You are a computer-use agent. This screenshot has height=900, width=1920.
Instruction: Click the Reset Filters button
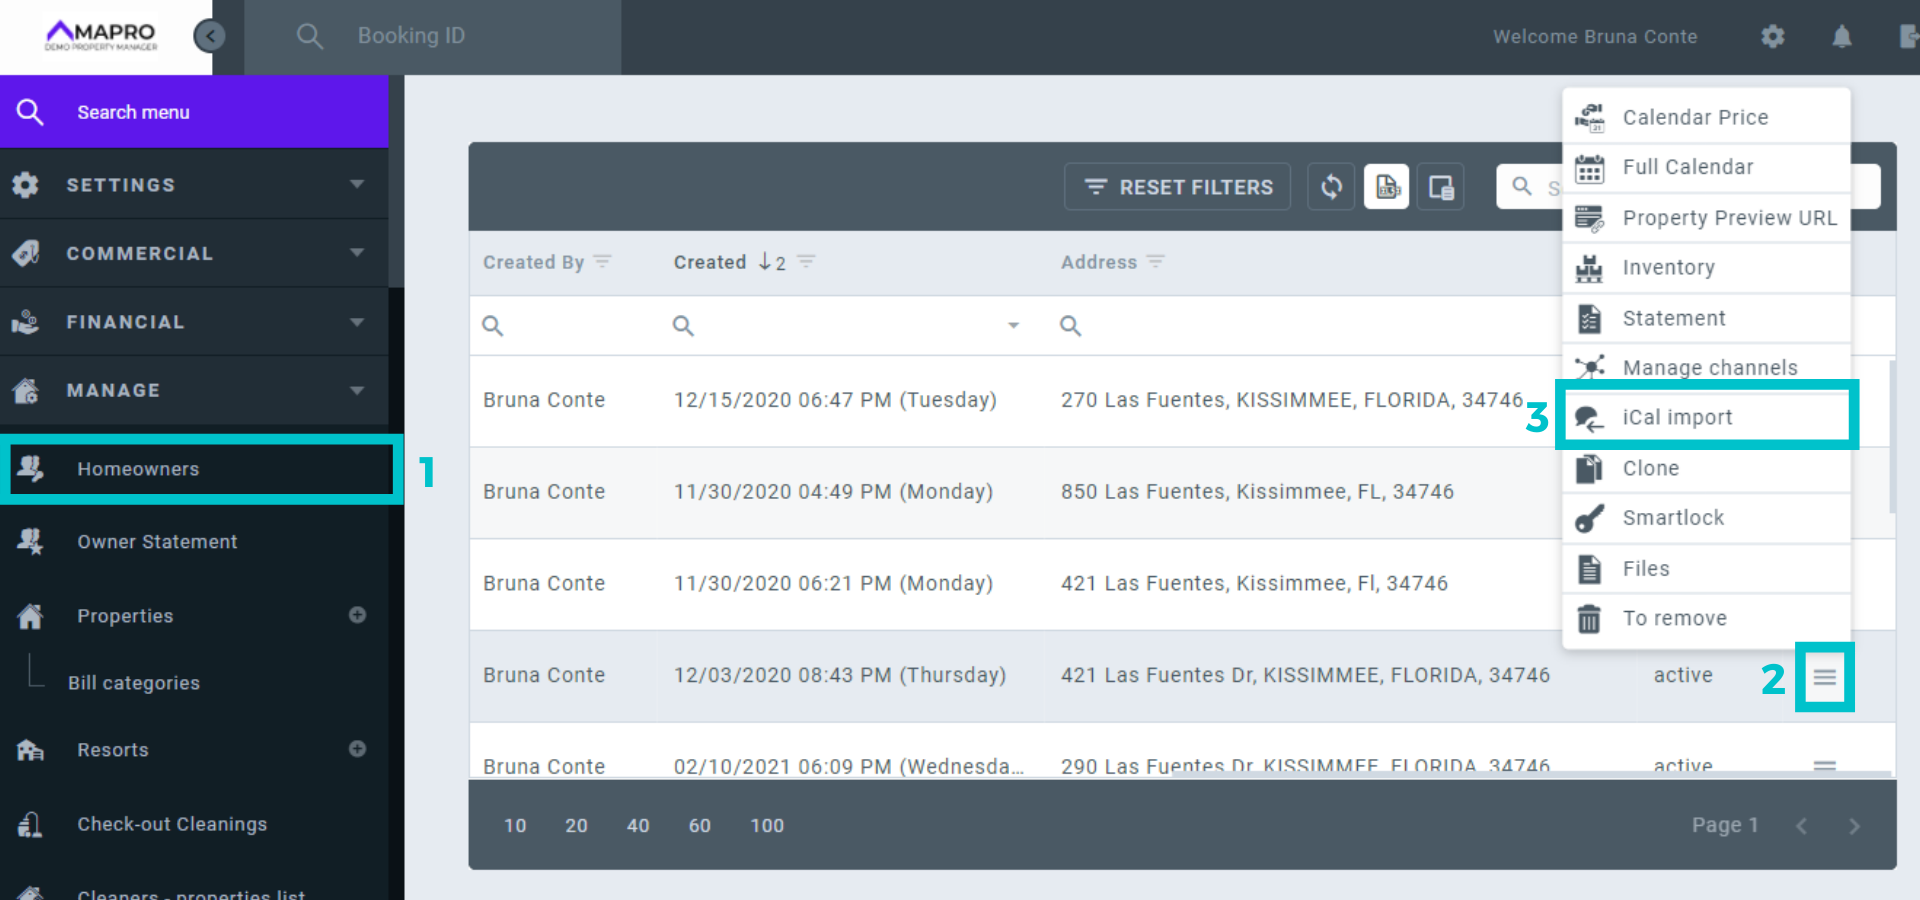pyautogui.click(x=1177, y=187)
